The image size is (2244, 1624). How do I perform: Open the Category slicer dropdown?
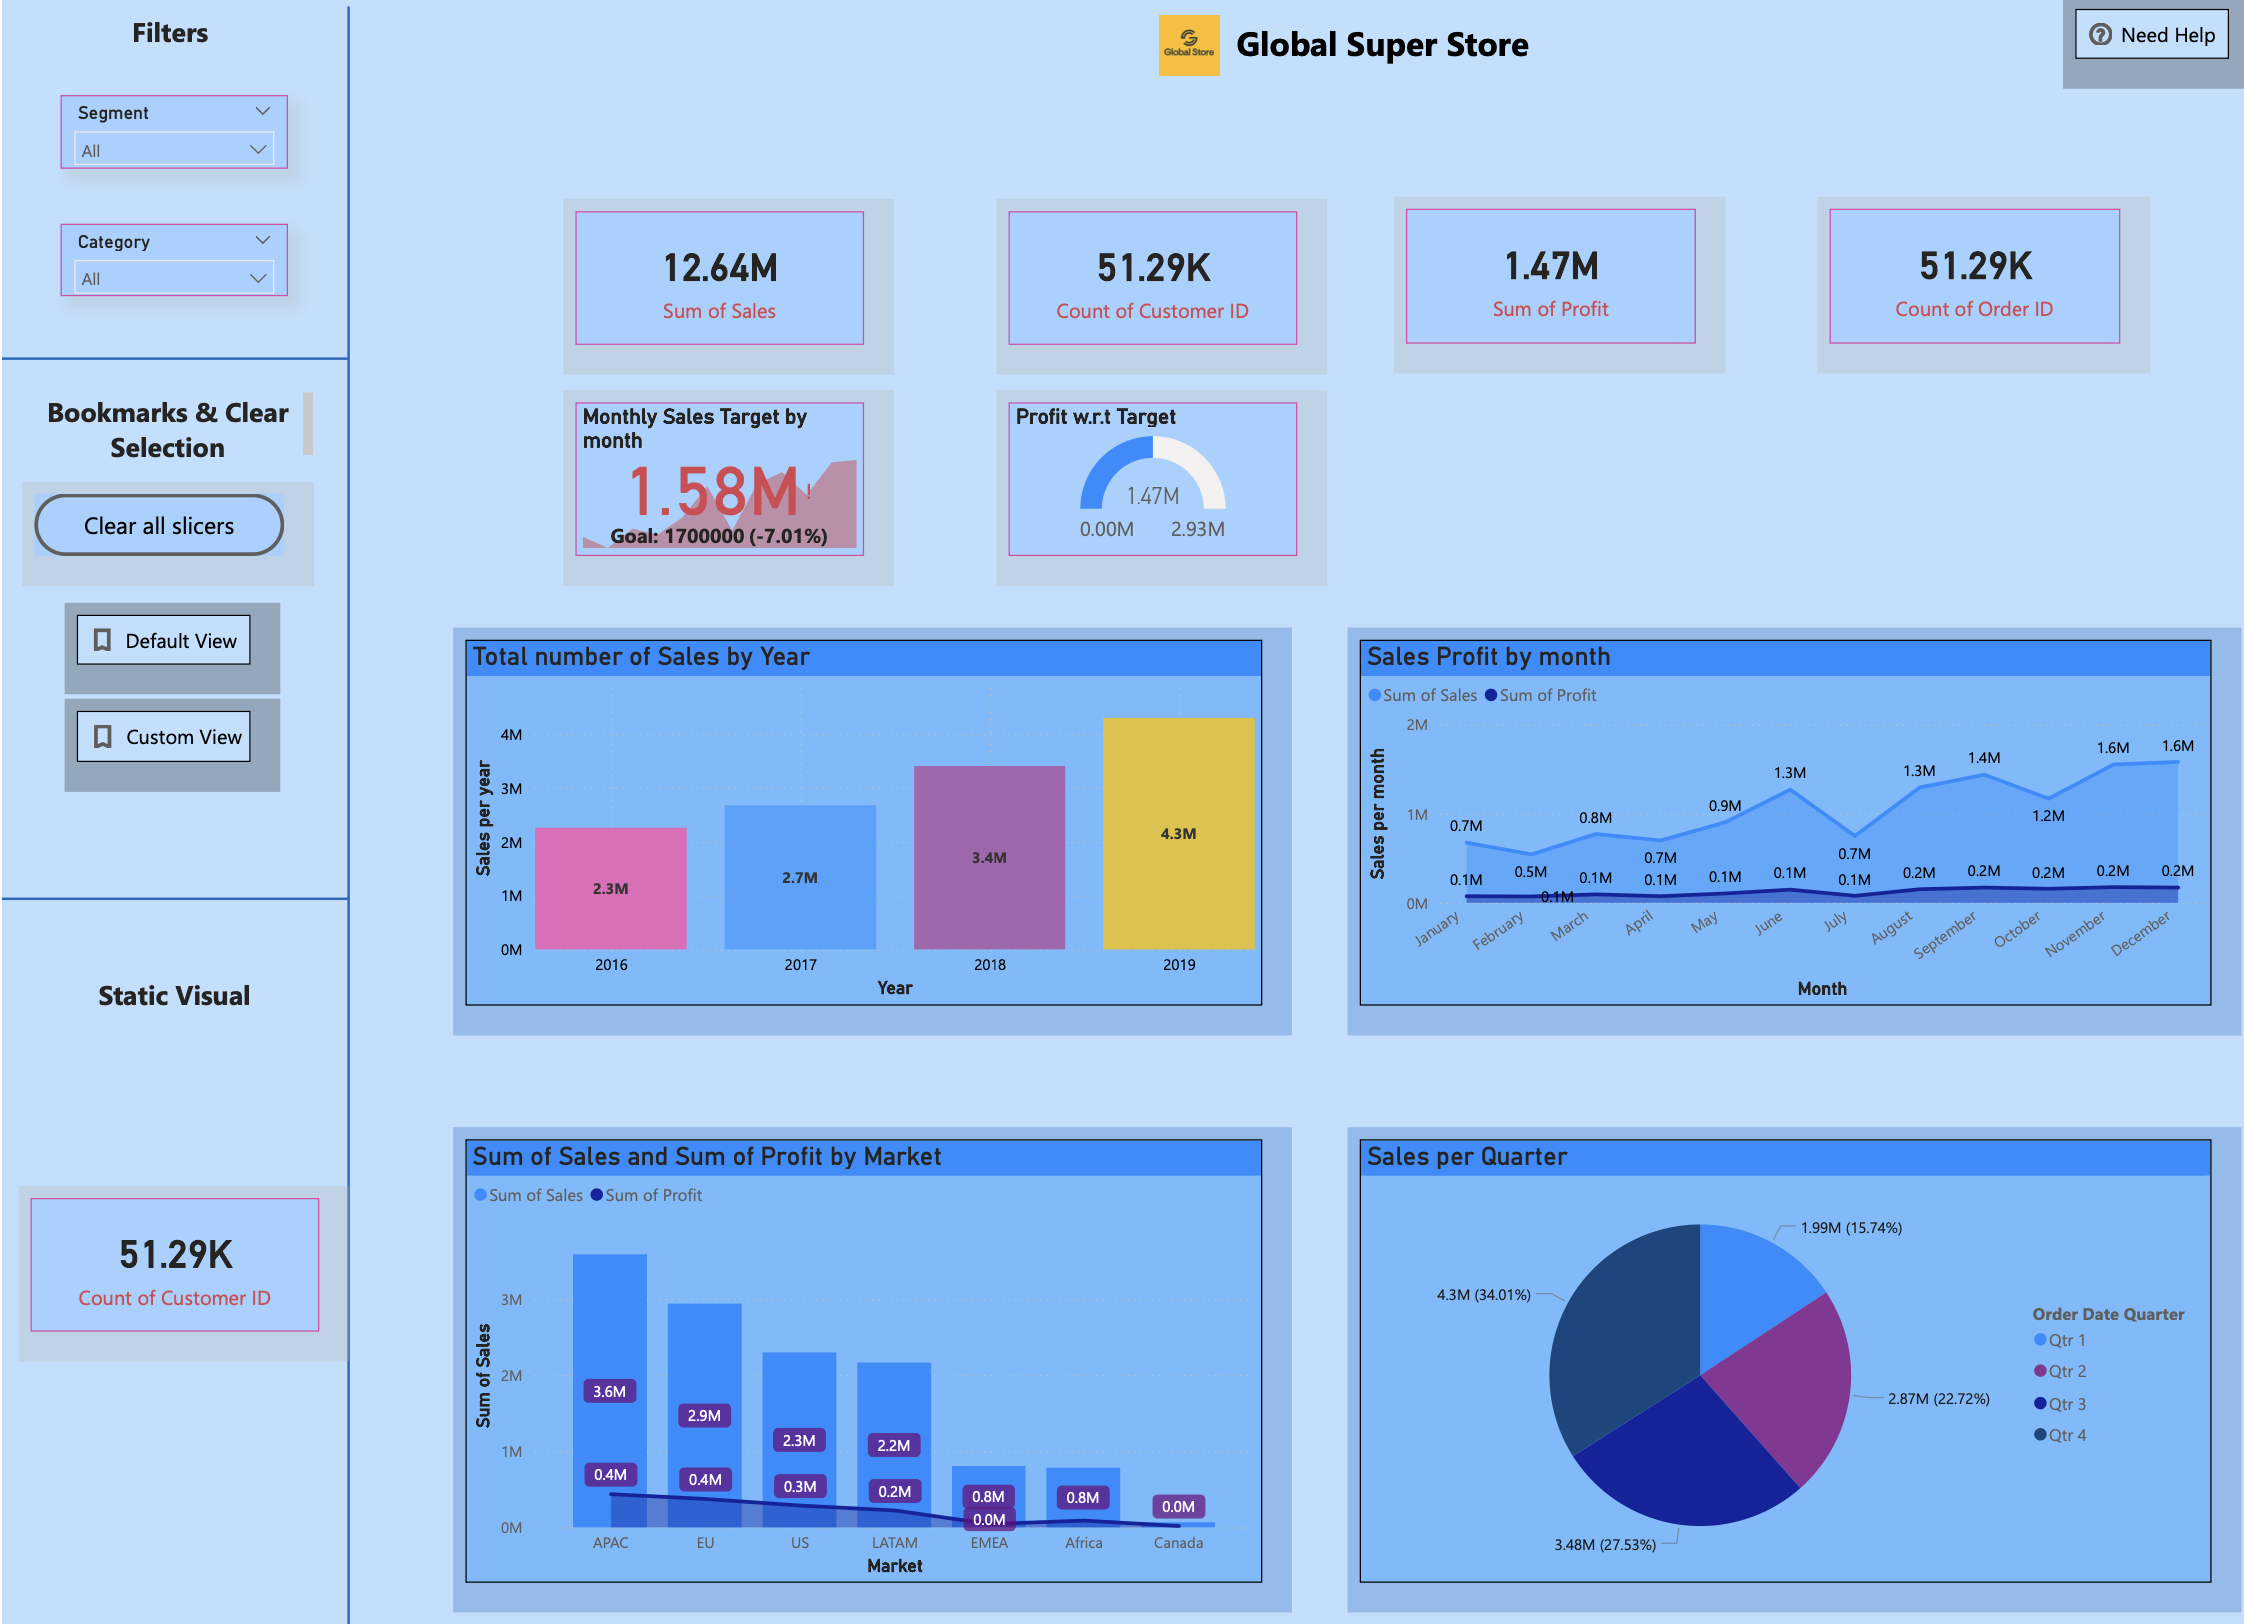pyautogui.click(x=263, y=240)
